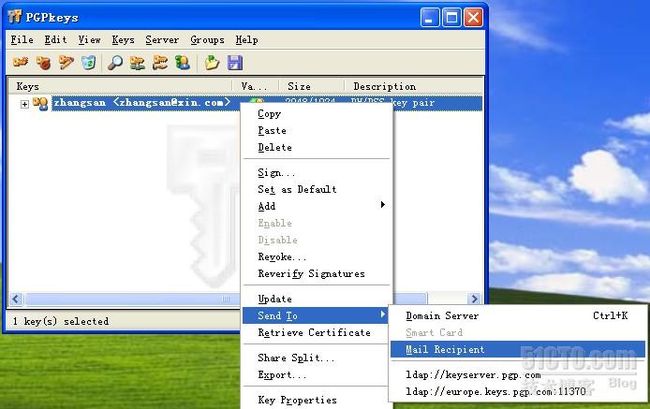Maximize the PGPkeys window

click(x=451, y=18)
